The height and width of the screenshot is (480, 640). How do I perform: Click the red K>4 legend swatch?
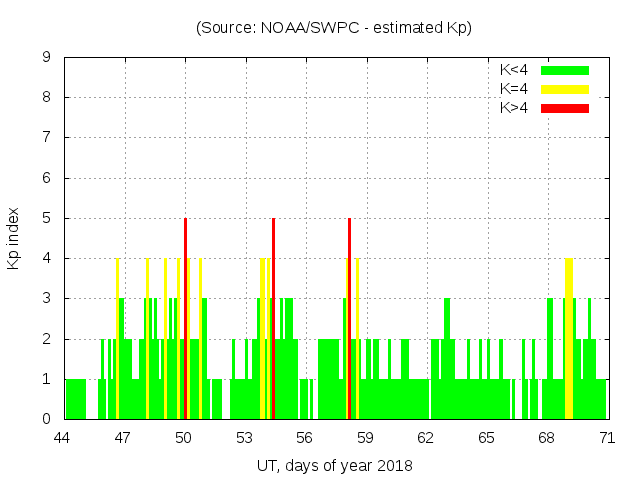click(565, 108)
